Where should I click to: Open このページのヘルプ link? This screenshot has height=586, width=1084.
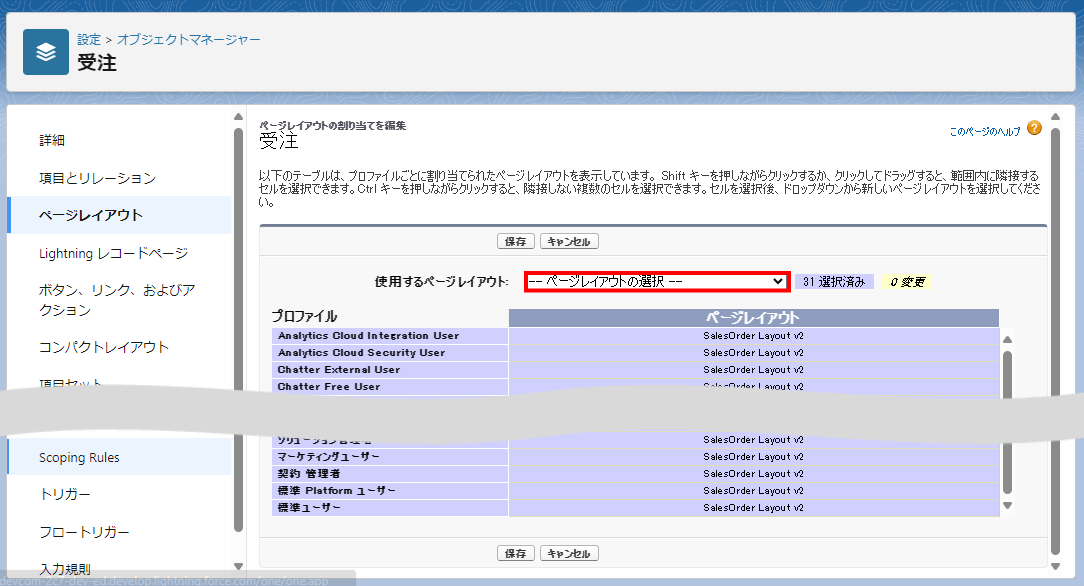(x=984, y=131)
